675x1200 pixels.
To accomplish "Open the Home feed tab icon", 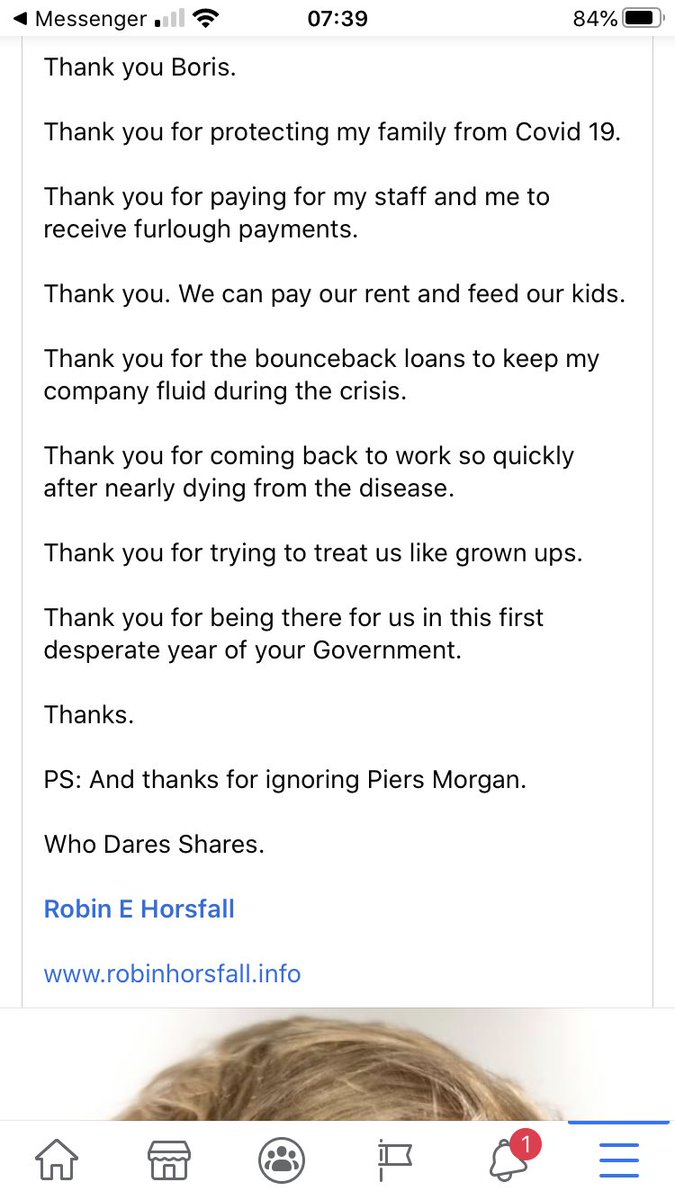I will 56,1161.
